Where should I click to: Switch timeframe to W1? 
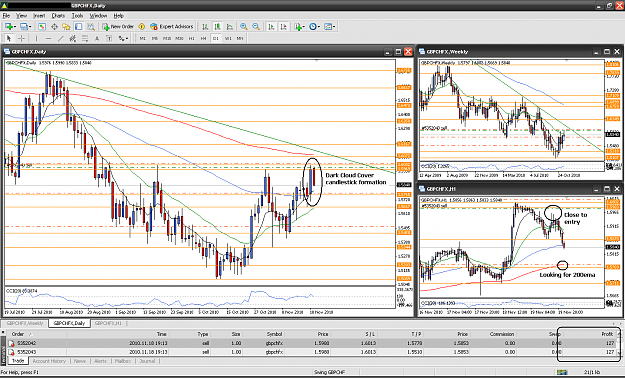[x=228, y=38]
